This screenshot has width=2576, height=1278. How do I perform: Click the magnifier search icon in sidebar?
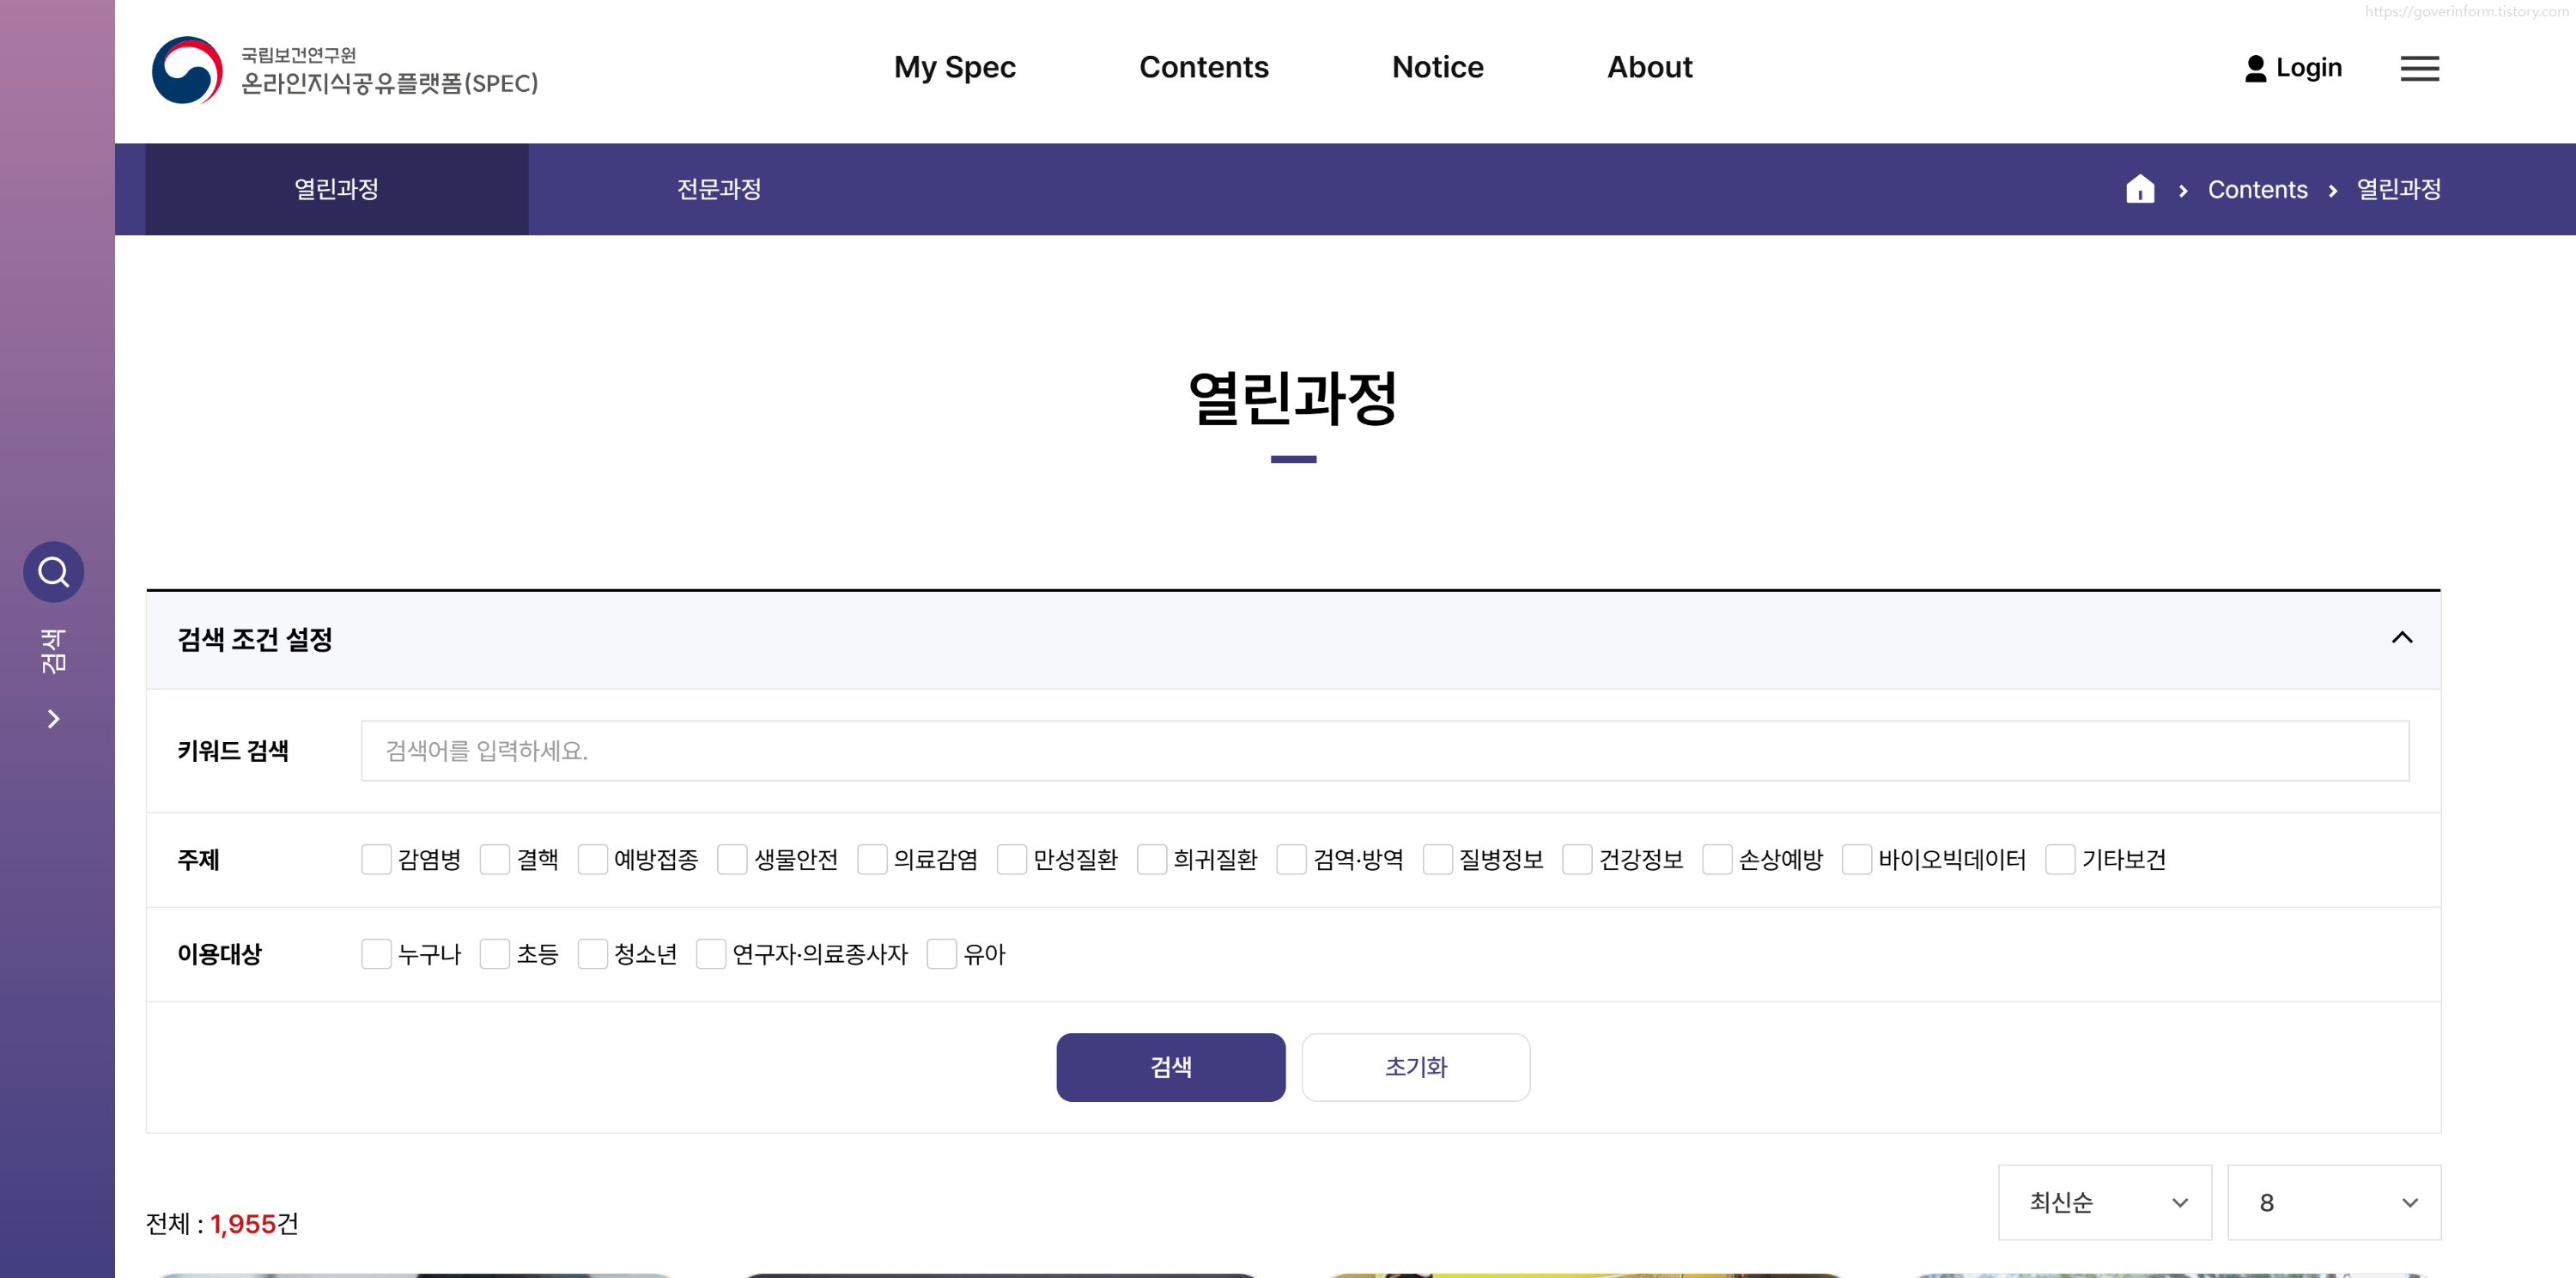pos(54,572)
